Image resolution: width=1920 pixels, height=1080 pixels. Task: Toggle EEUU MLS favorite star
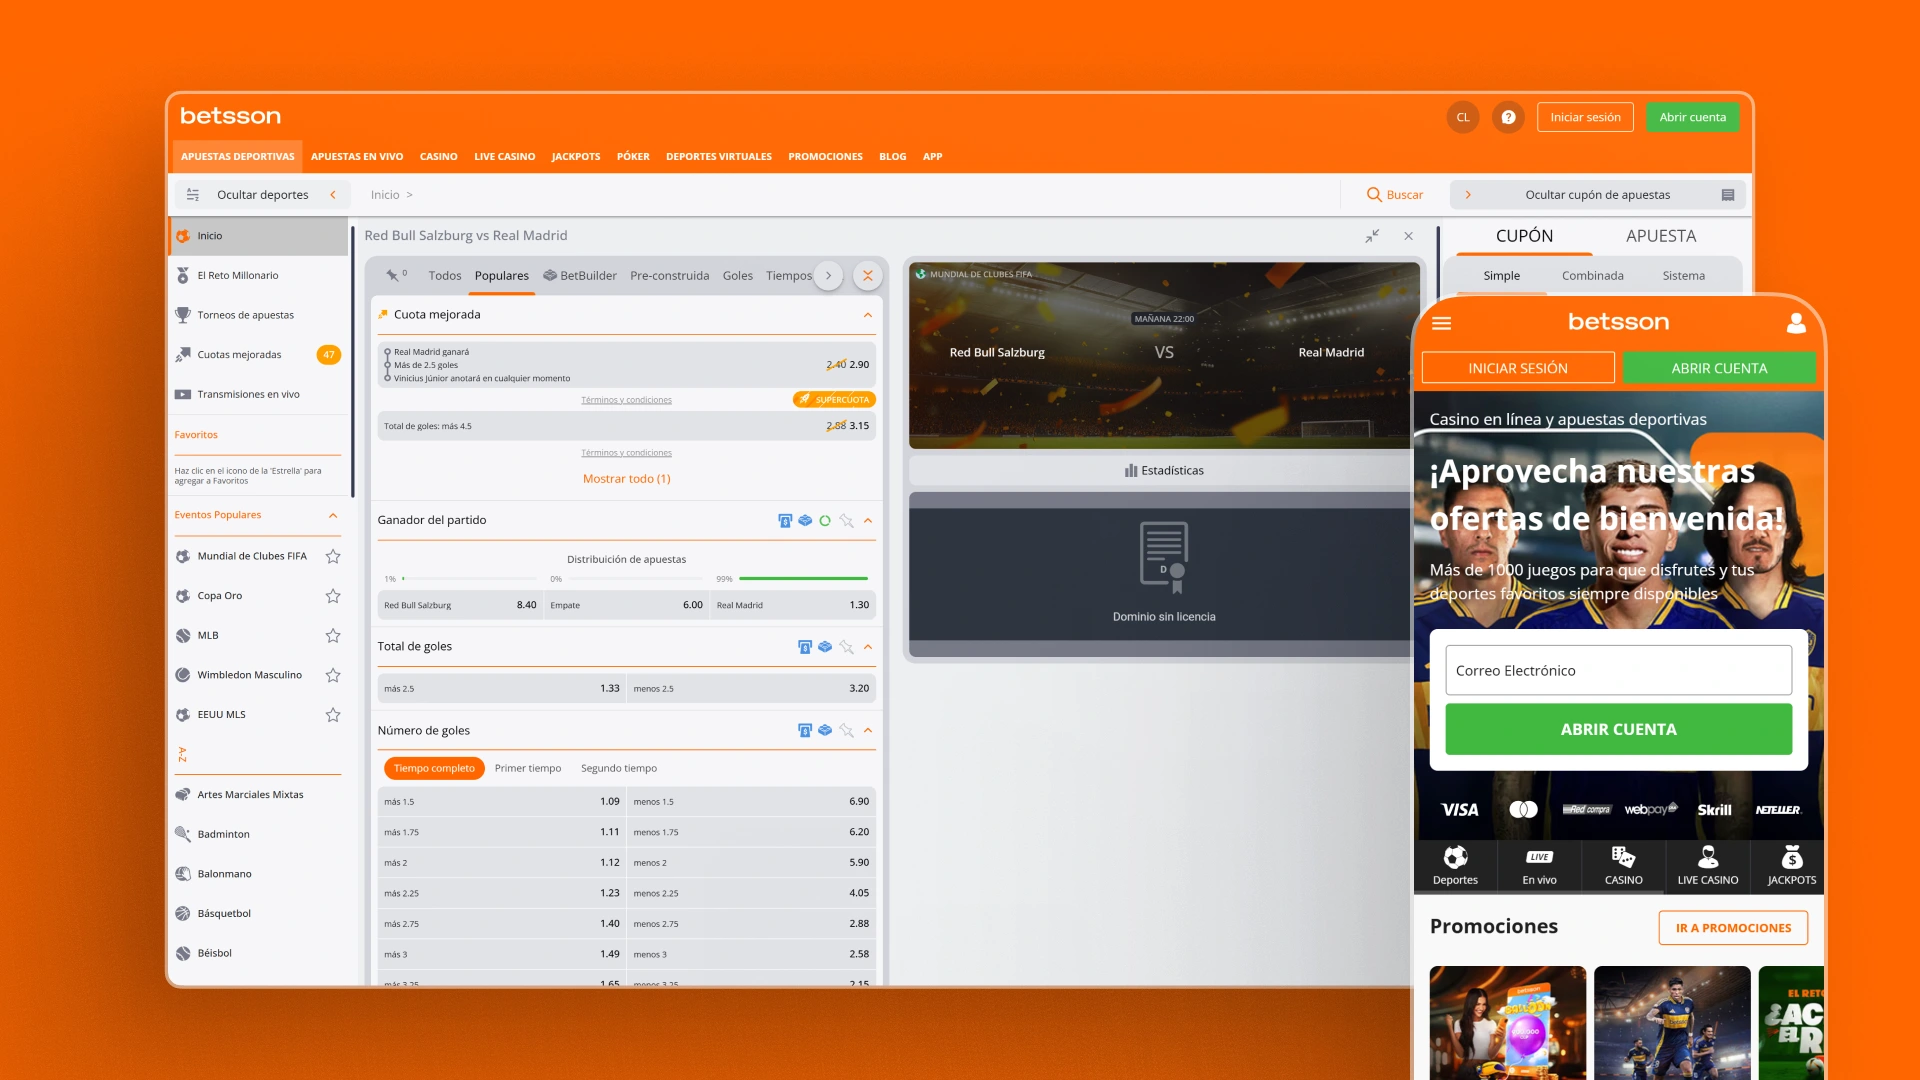tap(333, 715)
